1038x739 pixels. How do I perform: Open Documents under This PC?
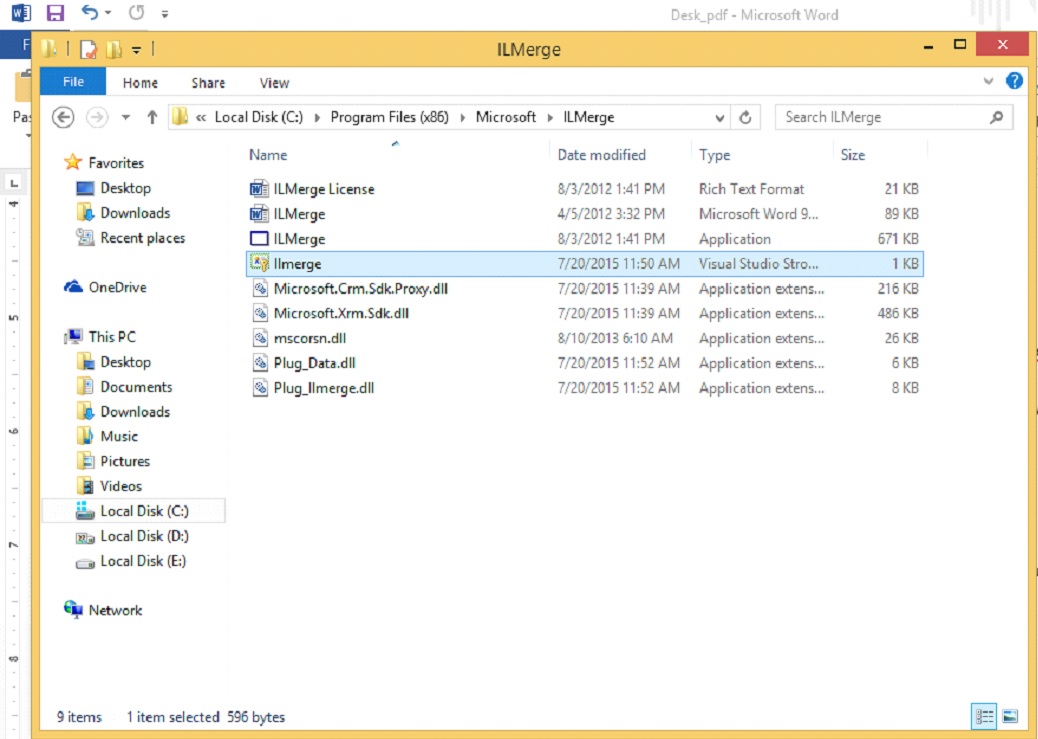coord(136,387)
